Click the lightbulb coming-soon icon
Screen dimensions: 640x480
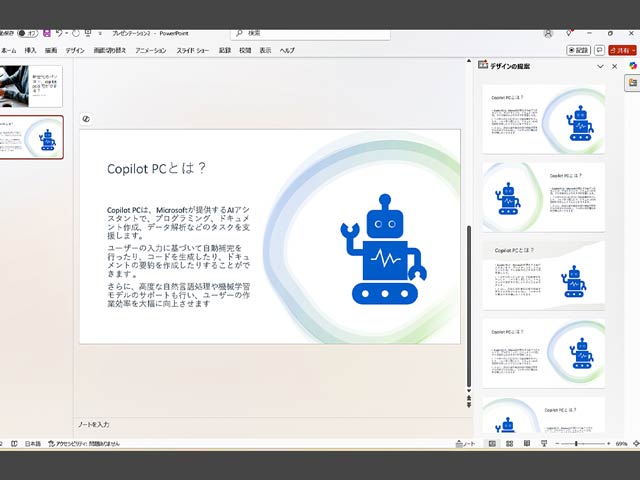[x=569, y=33]
